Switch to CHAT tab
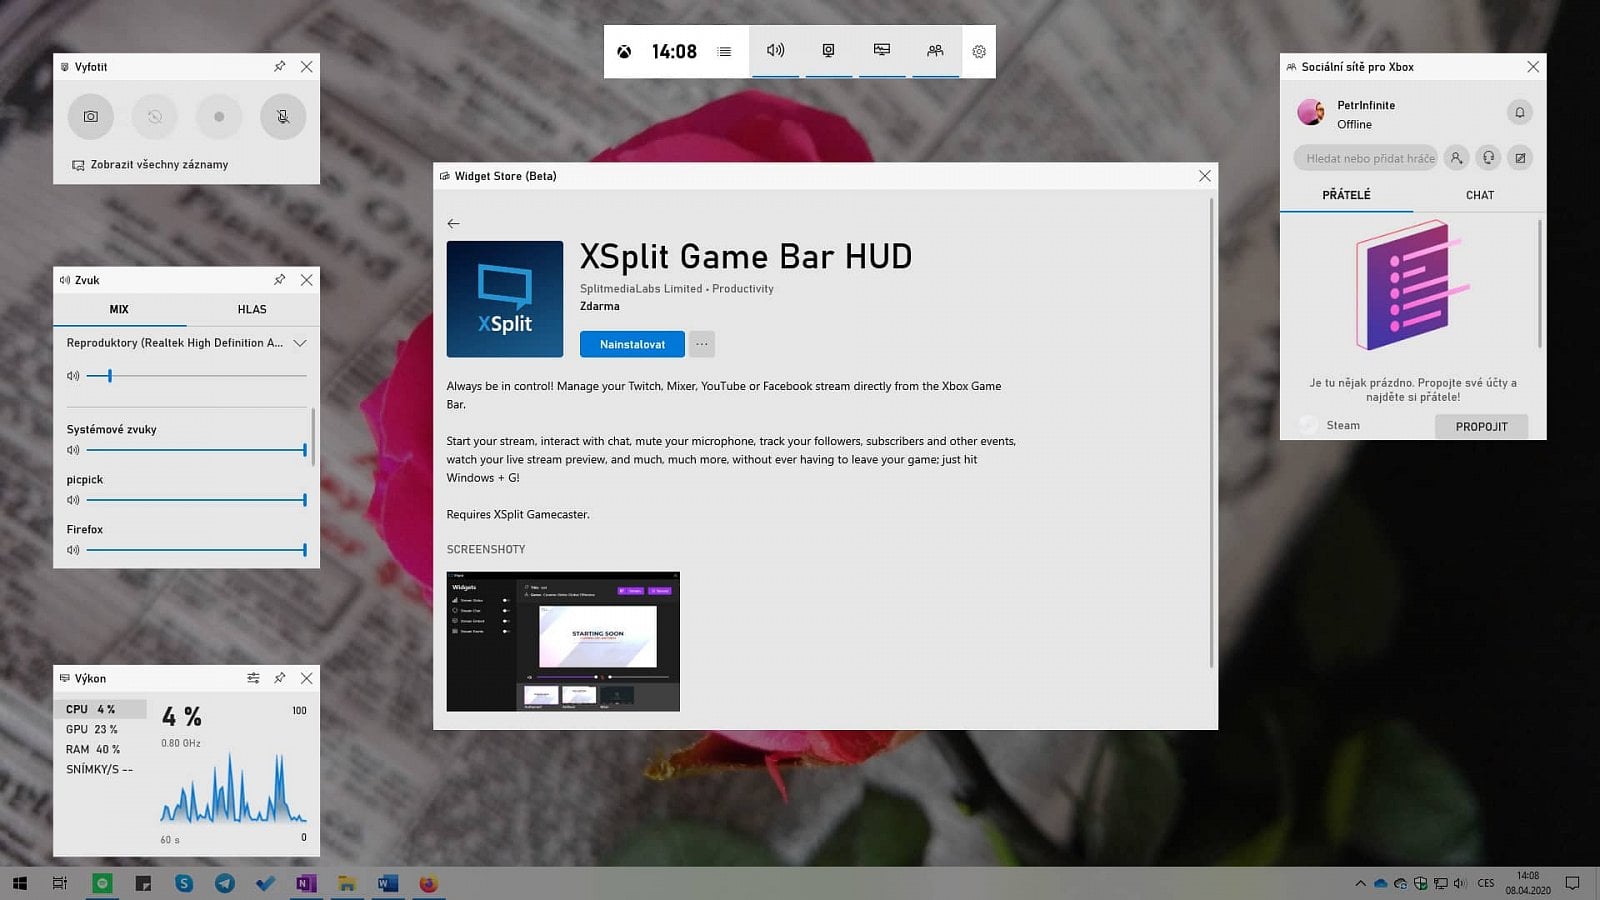The image size is (1600, 900). (1480, 195)
